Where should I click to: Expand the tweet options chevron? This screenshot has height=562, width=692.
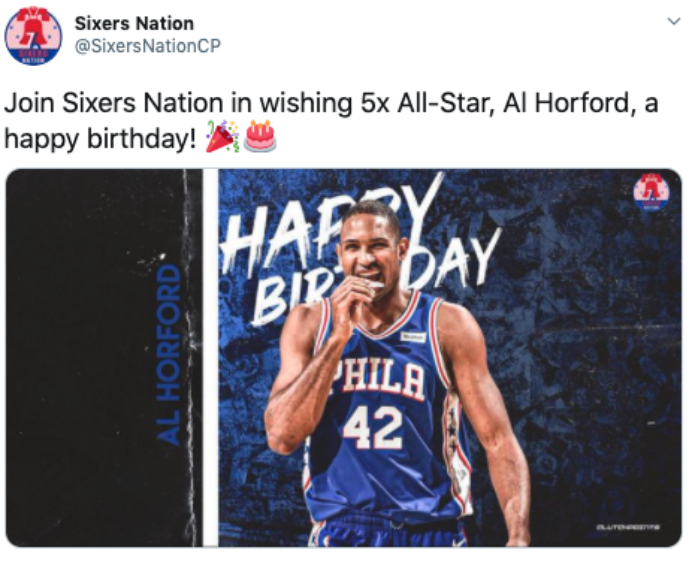tap(672, 21)
